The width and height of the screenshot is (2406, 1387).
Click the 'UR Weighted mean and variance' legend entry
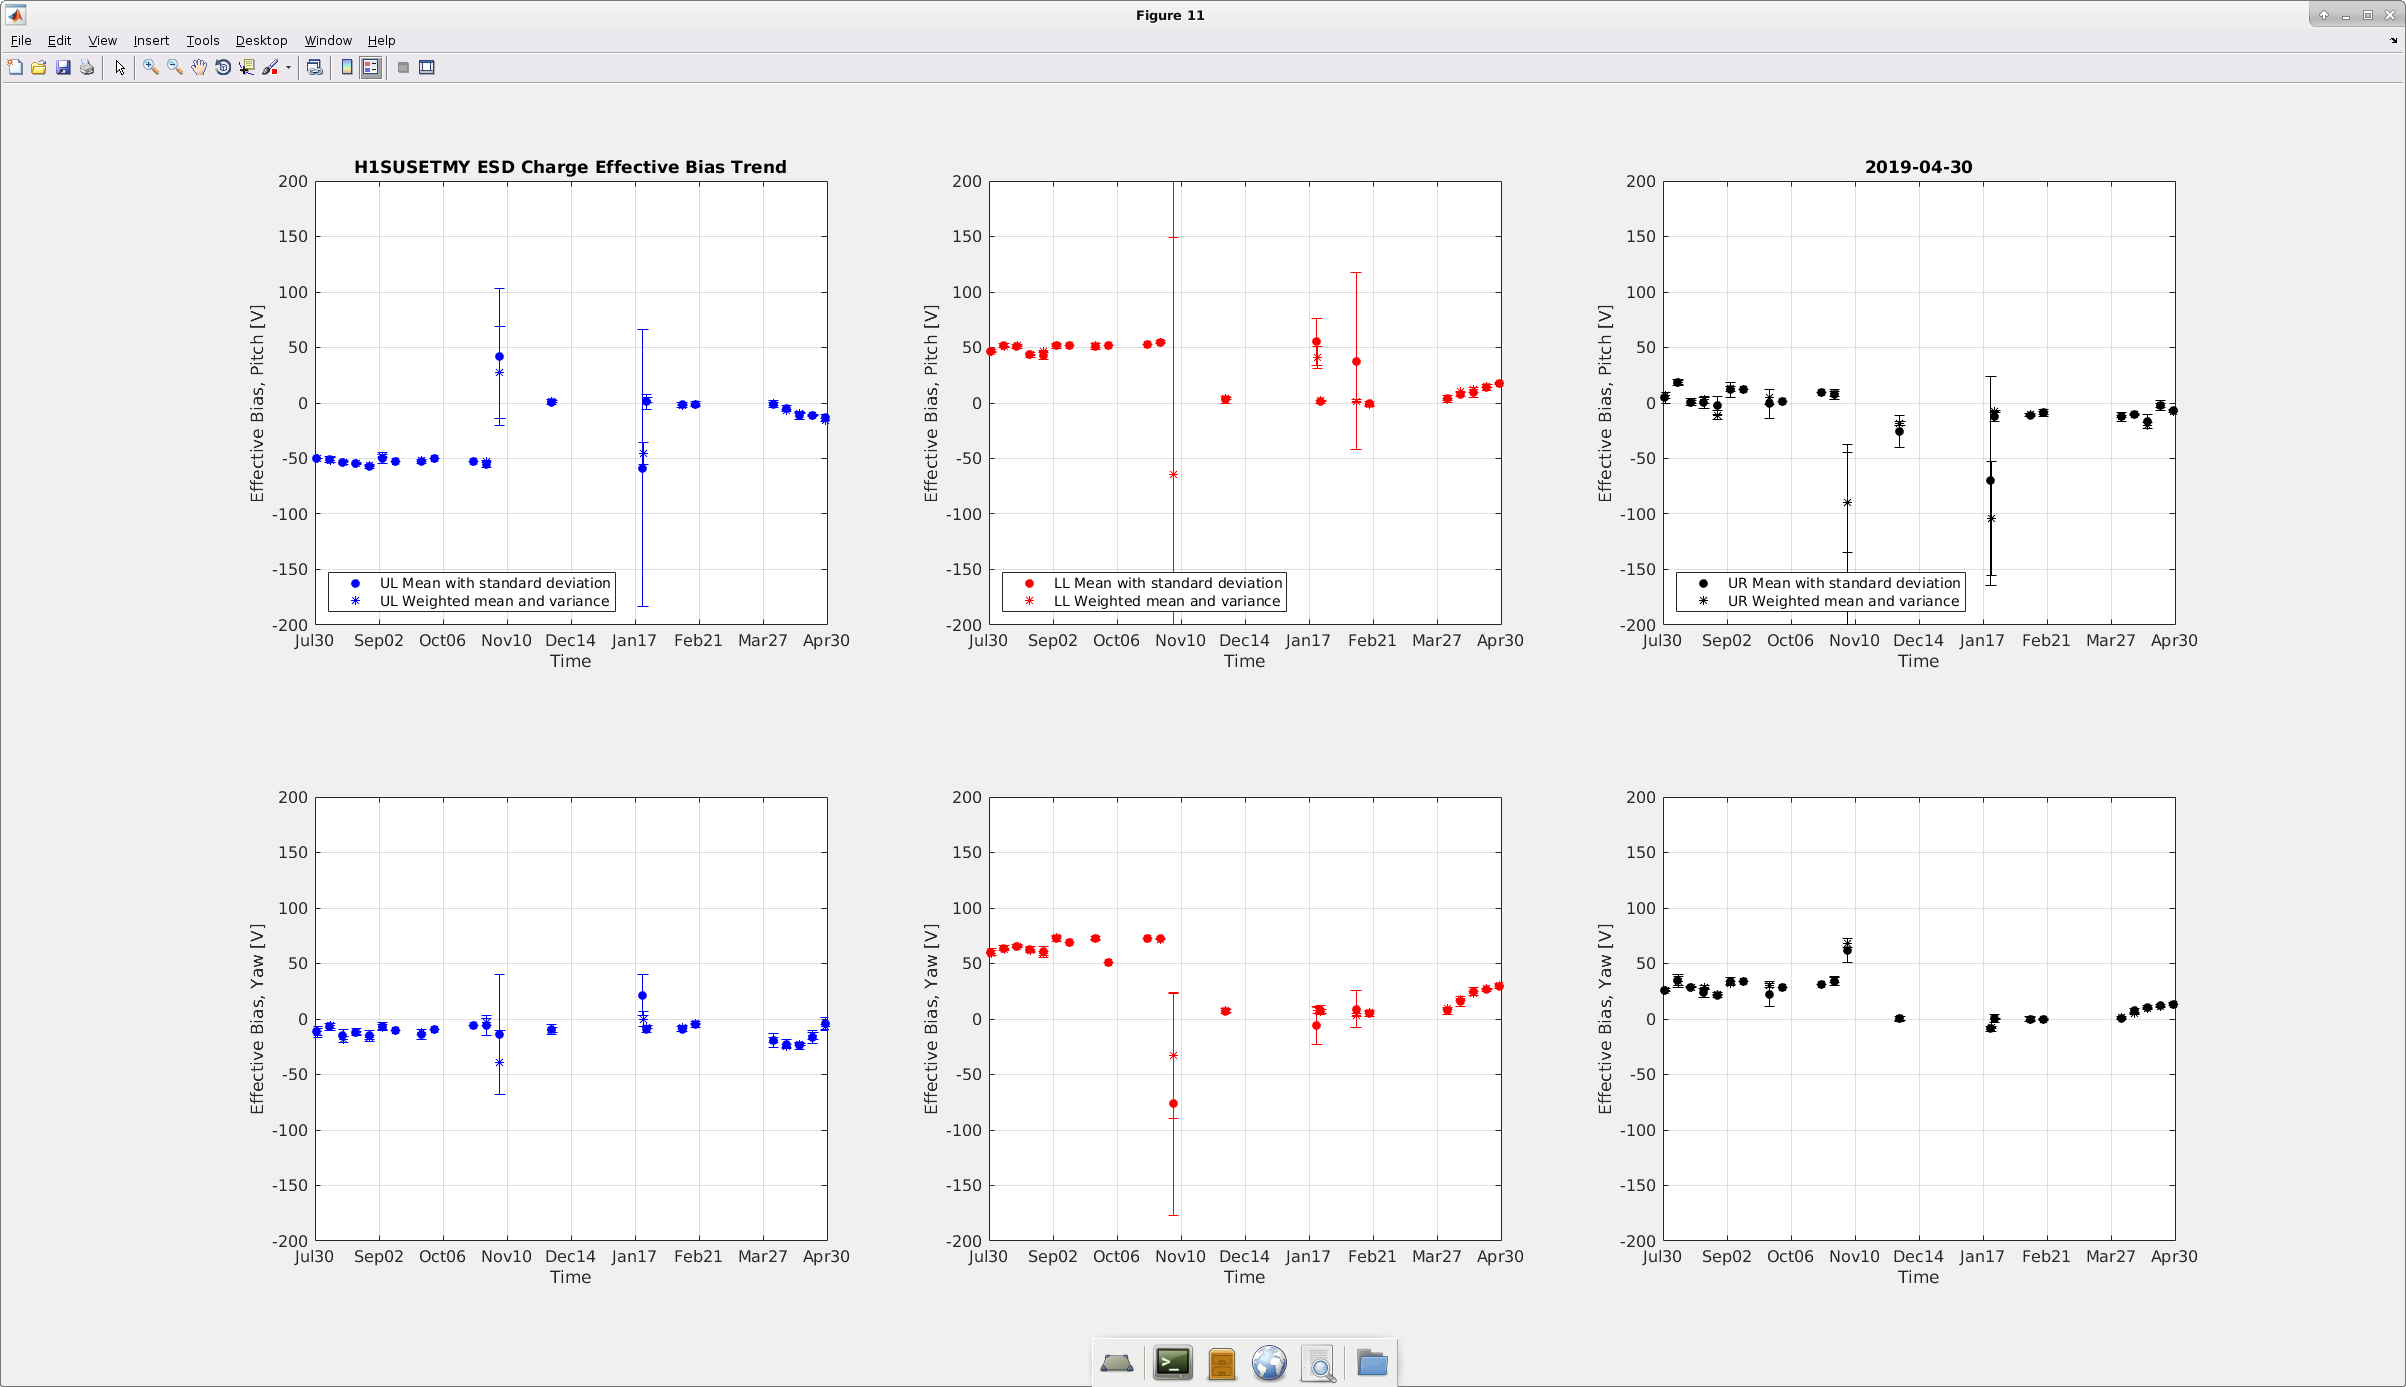pos(1843,601)
